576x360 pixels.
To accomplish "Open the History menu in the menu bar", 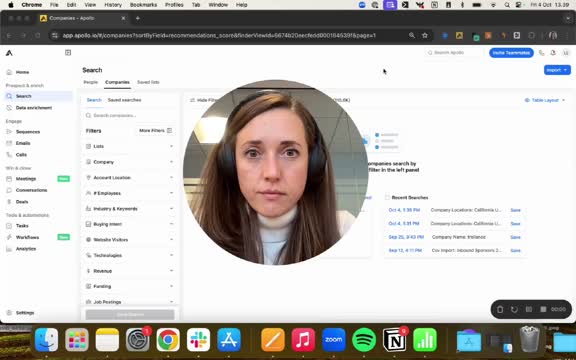I will coord(113,5).
